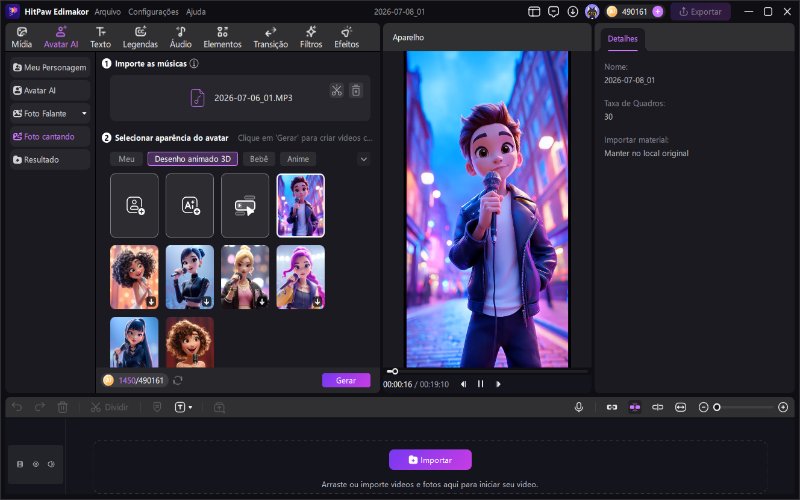Zoom in the timeline
800x500 pixels.
tap(783, 407)
